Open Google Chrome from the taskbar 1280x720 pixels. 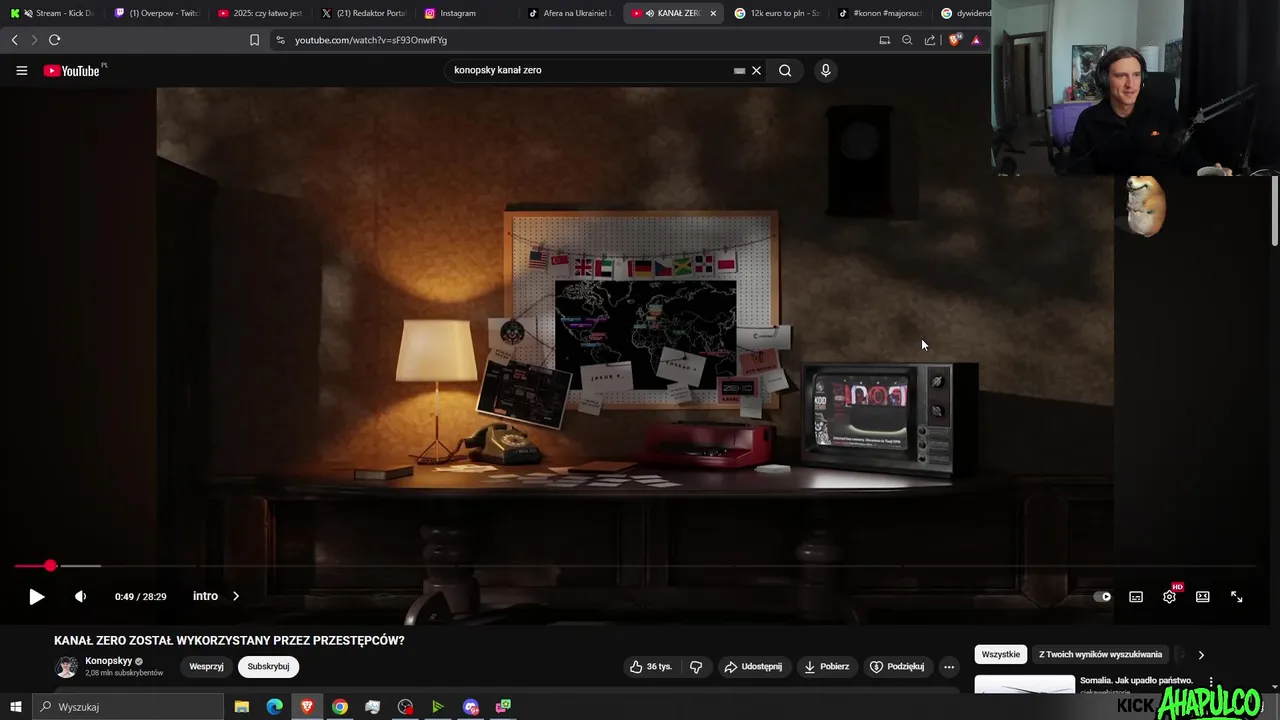click(x=340, y=707)
